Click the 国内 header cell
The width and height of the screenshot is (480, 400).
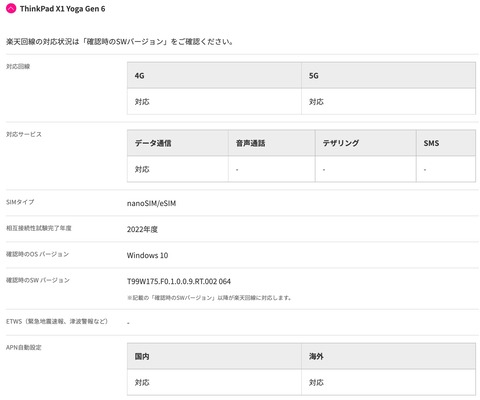(214, 356)
